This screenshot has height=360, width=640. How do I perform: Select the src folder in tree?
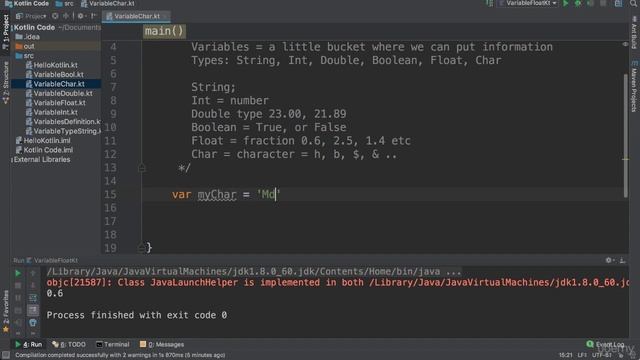pyautogui.click(x=25, y=56)
